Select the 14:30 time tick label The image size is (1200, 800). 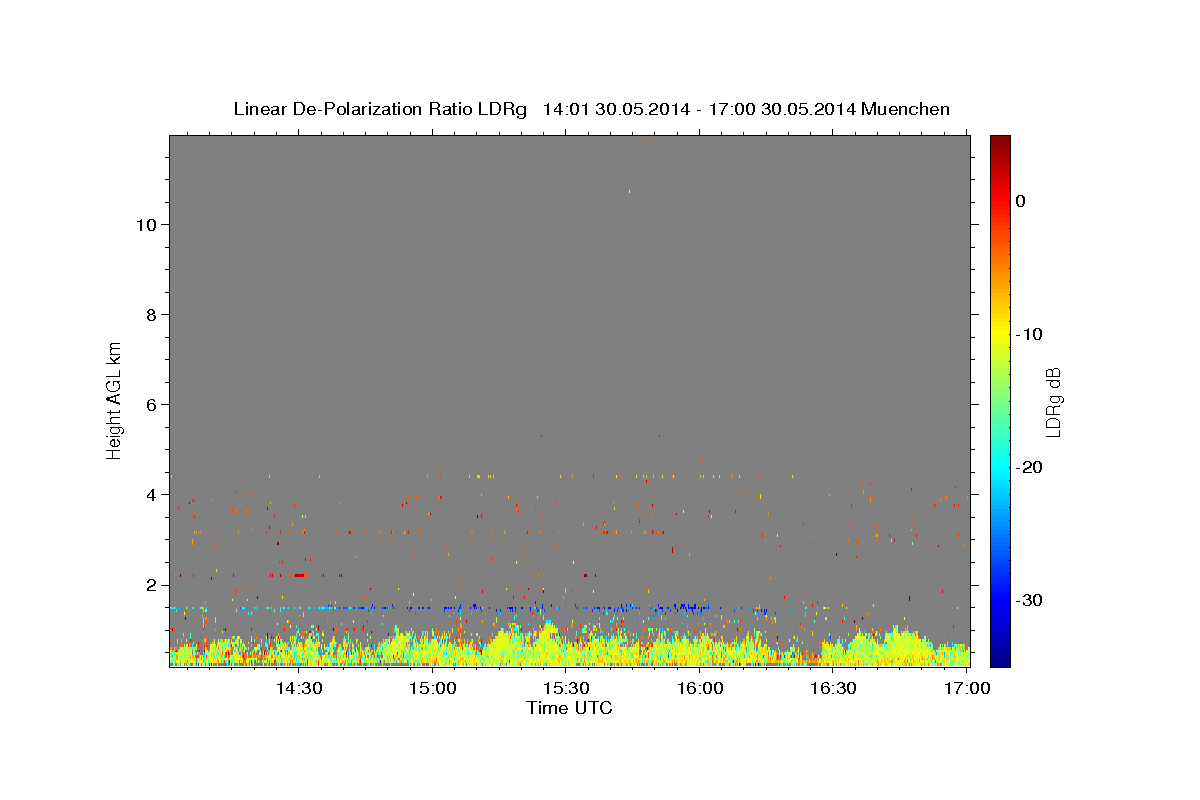[x=299, y=688]
